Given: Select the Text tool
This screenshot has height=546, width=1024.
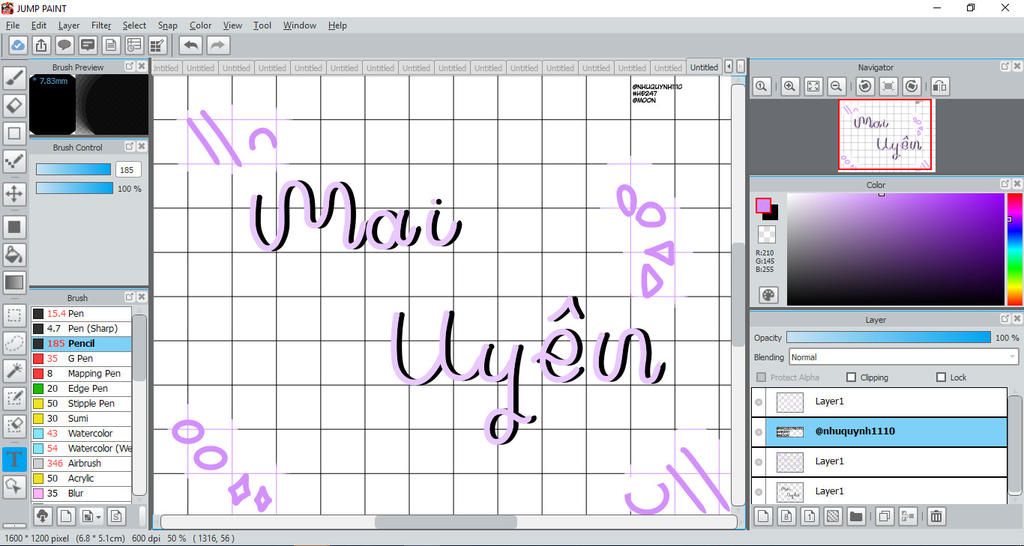Looking at the screenshot, I should tap(14, 459).
